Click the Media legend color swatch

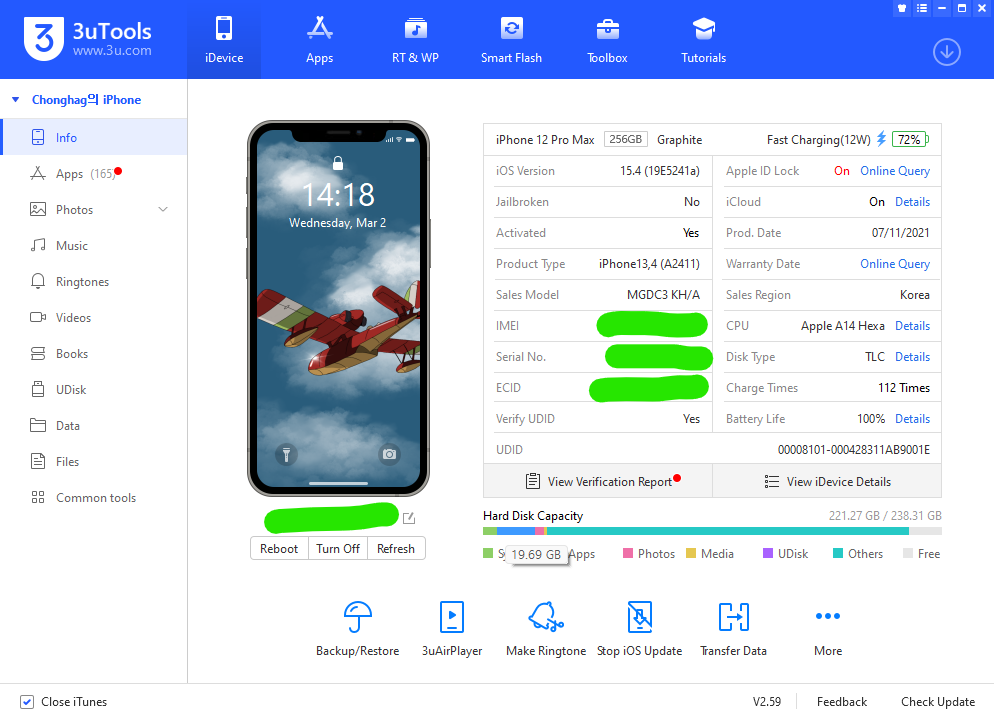[x=691, y=554]
